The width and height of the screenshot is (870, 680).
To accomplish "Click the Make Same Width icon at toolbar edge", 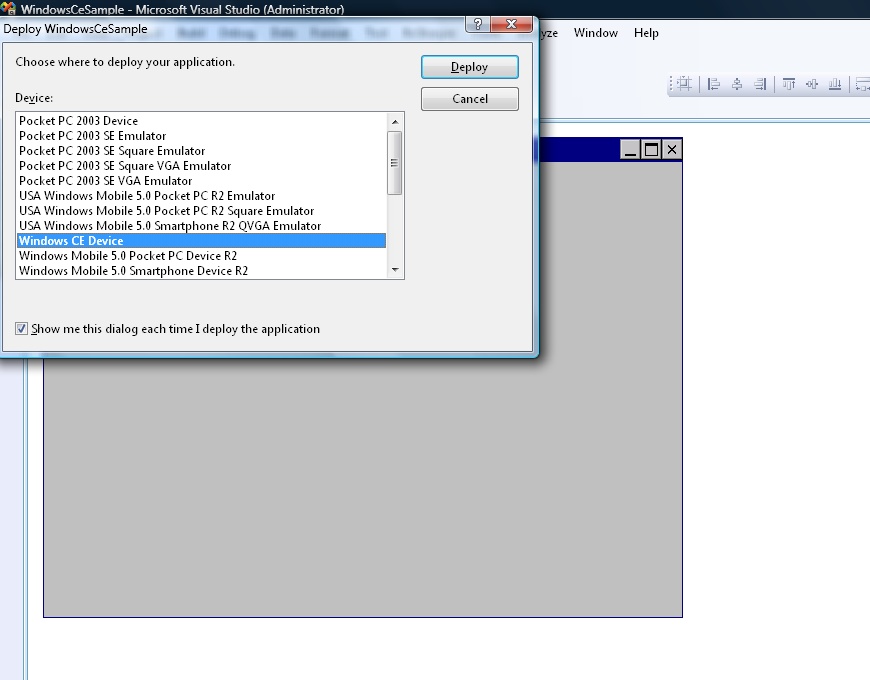I will pyautogui.click(x=863, y=84).
